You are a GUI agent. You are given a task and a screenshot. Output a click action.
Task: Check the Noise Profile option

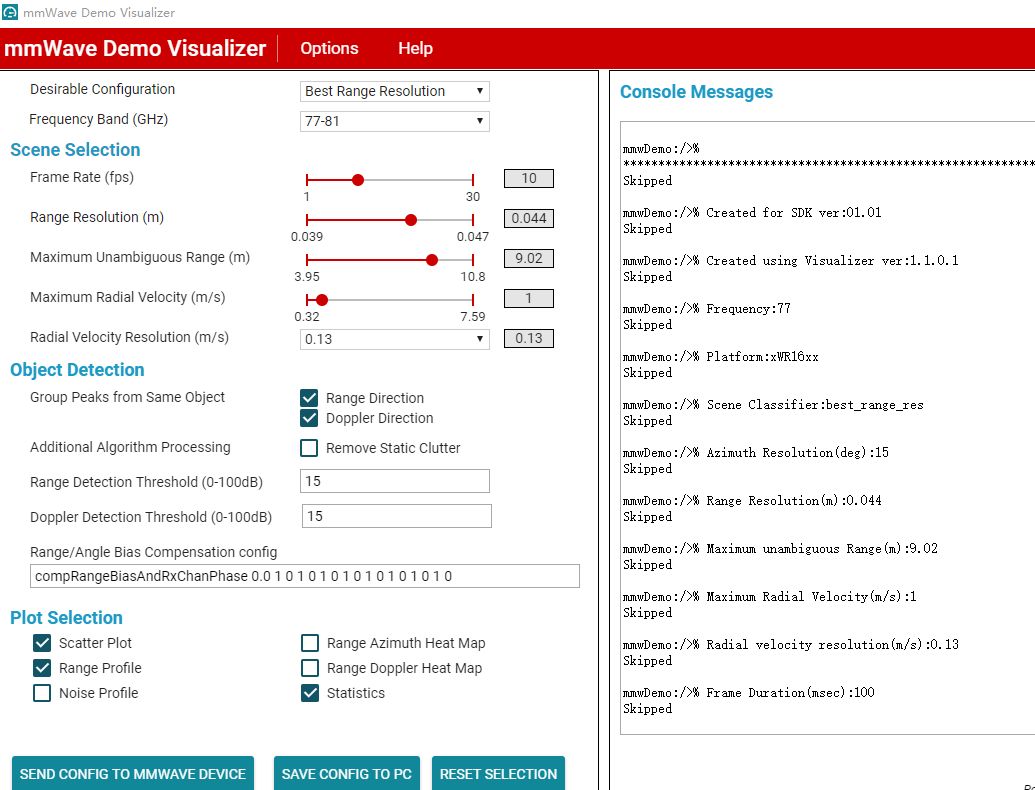click(42, 693)
